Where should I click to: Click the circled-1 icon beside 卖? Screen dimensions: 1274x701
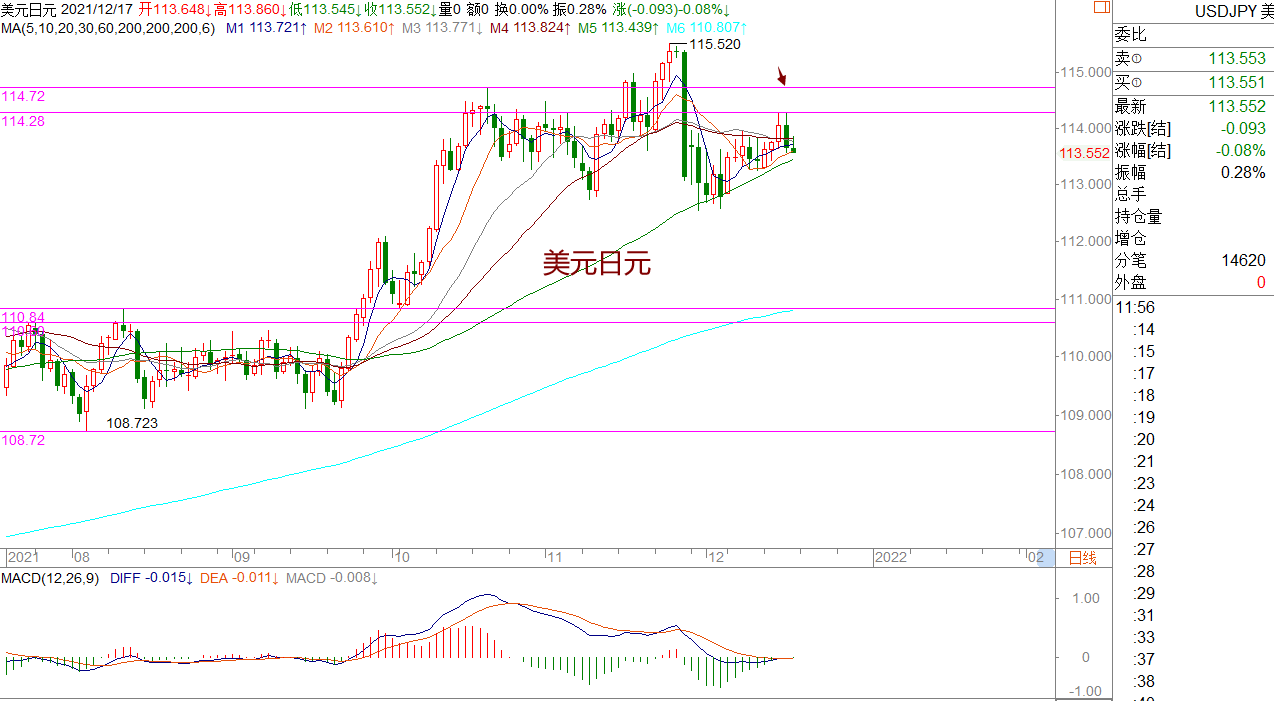click(1136, 60)
